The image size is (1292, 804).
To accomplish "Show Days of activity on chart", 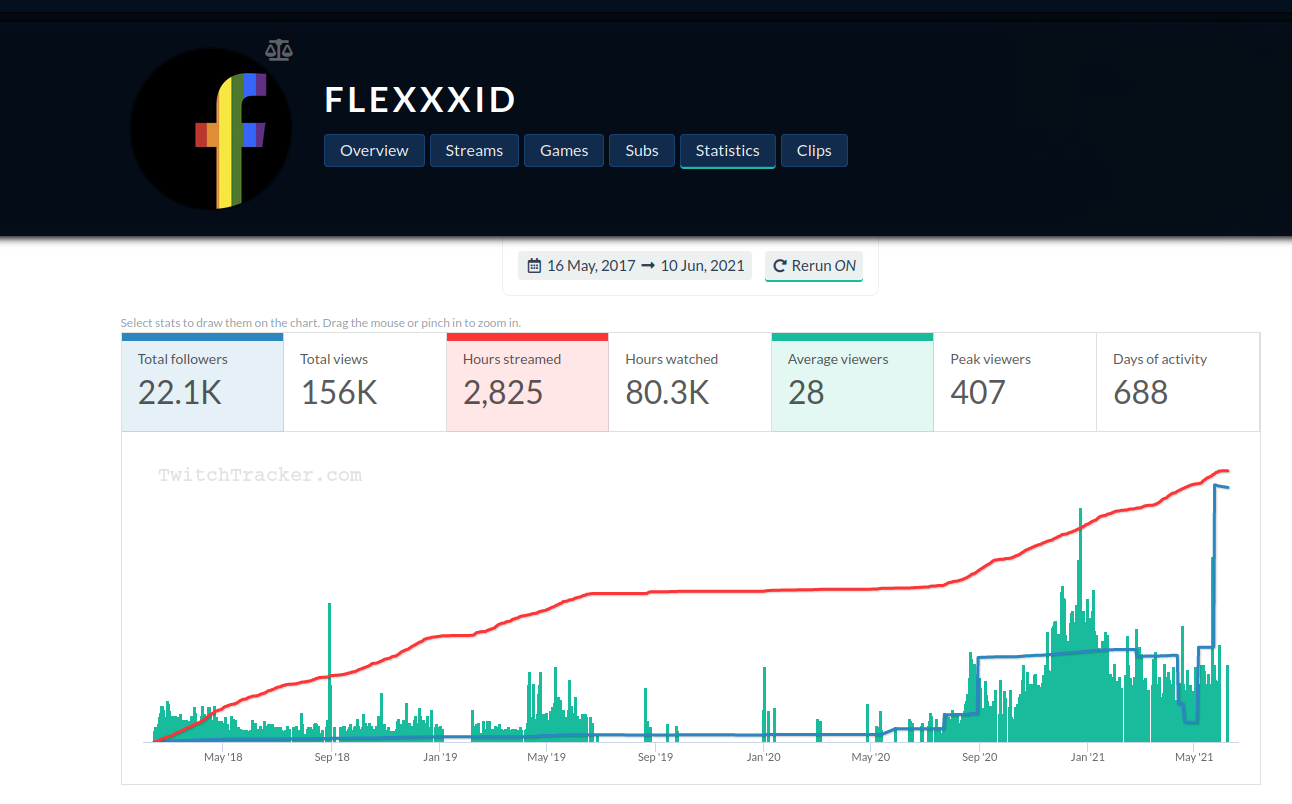I will pos(1178,383).
